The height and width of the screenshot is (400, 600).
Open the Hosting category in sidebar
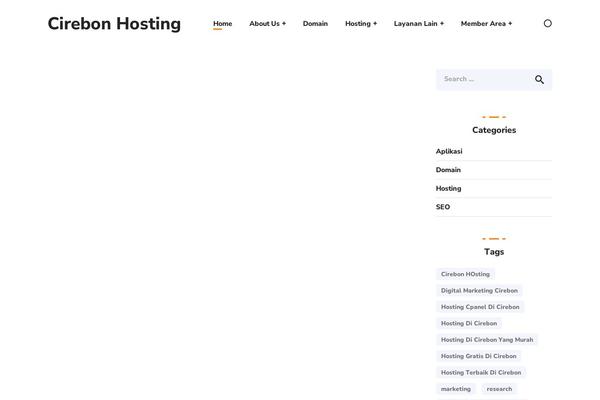click(448, 188)
